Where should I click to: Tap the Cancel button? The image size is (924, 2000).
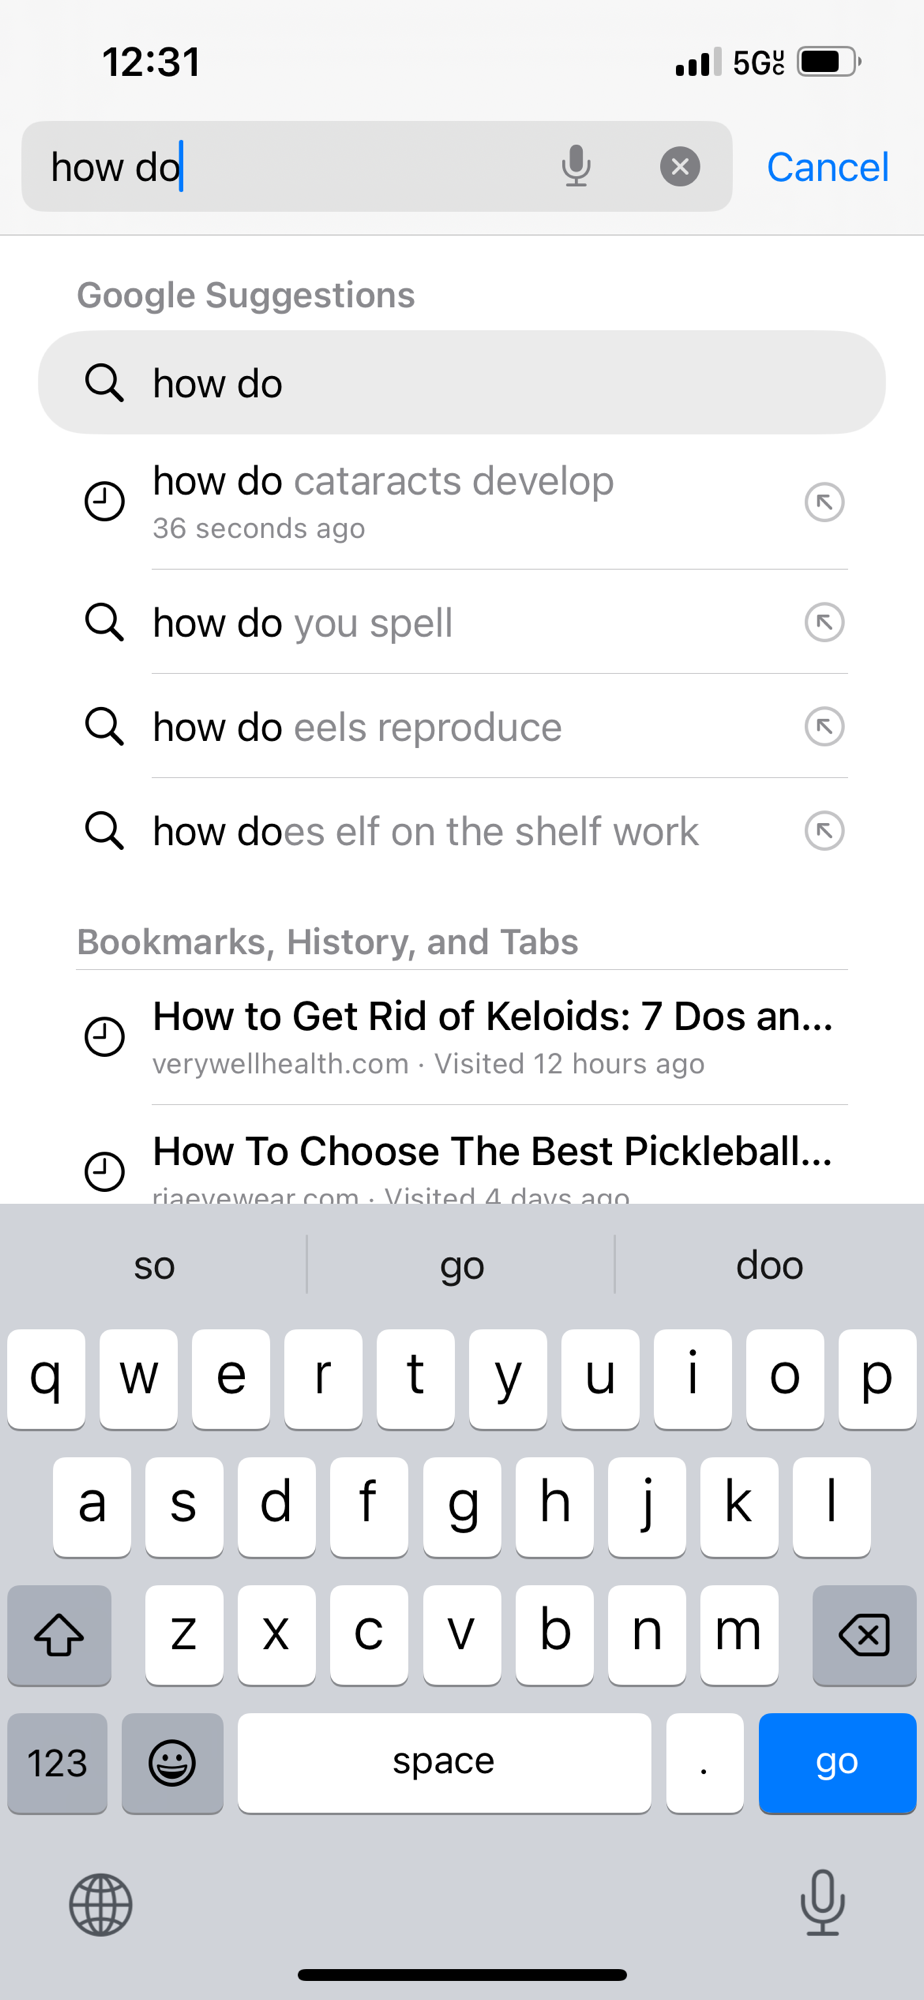click(827, 167)
